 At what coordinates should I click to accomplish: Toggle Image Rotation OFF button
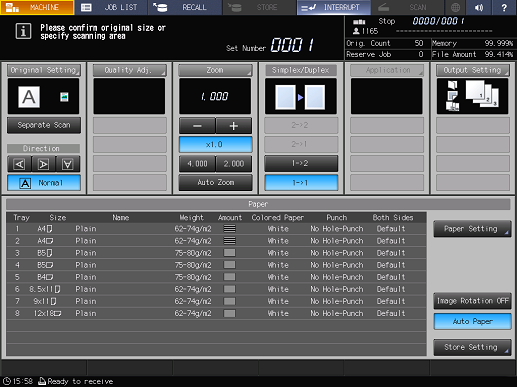pyautogui.click(x=472, y=301)
